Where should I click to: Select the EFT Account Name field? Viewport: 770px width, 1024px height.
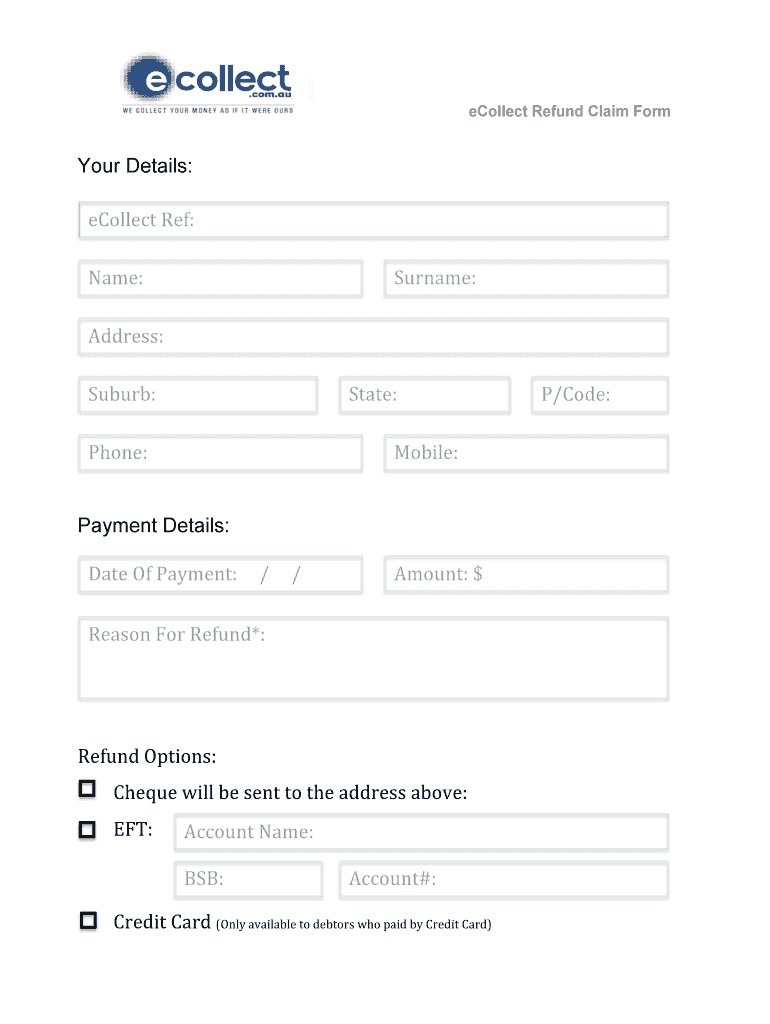421,832
